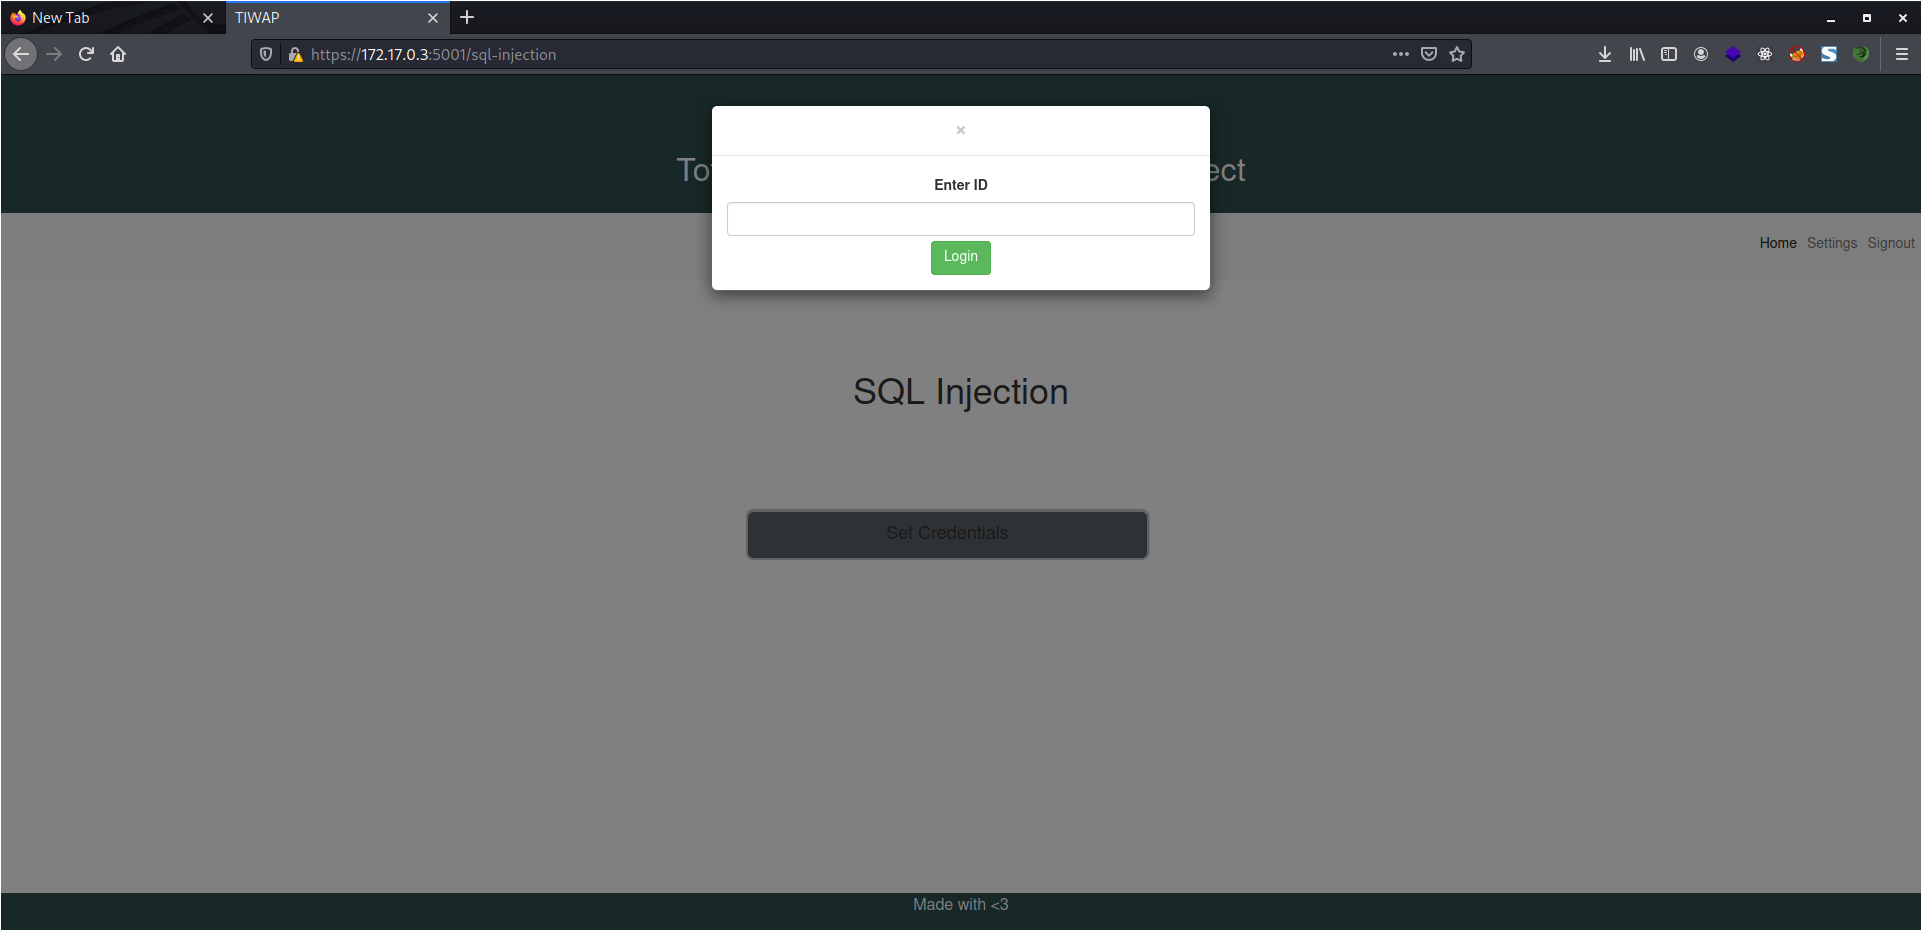Click the React DevTools extension icon
Image resolution: width=1922 pixels, height=931 pixels.
(x=1764, y=55)
